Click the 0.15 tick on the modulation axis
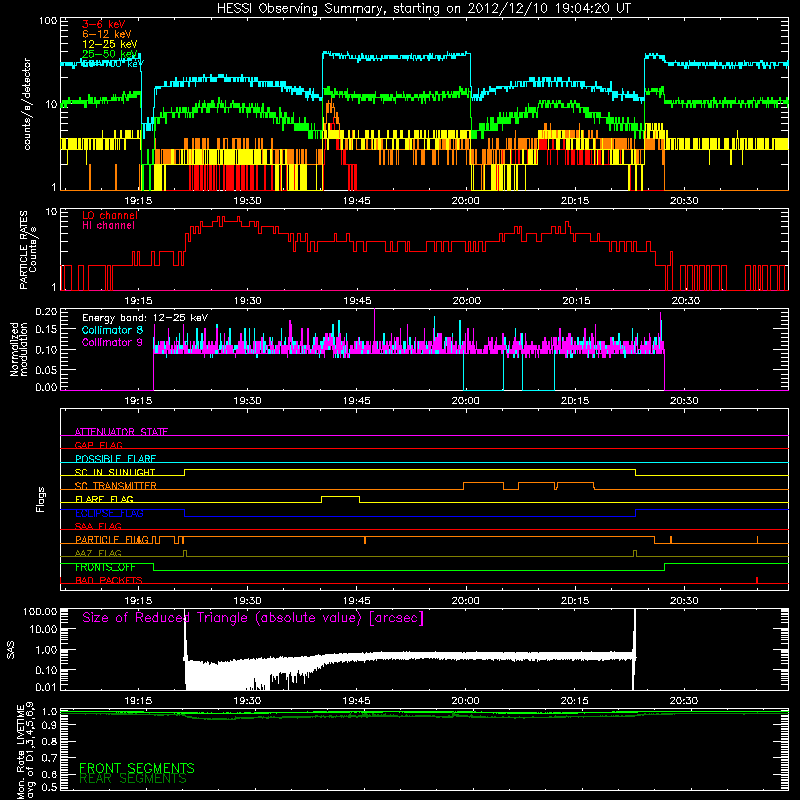 [x=46, y=330]
